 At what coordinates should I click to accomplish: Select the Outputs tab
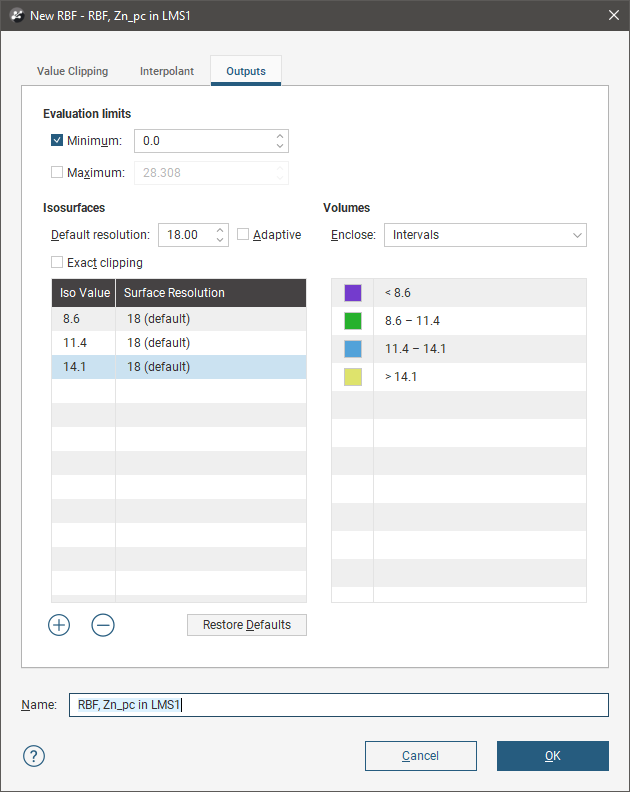click(246, 71)
